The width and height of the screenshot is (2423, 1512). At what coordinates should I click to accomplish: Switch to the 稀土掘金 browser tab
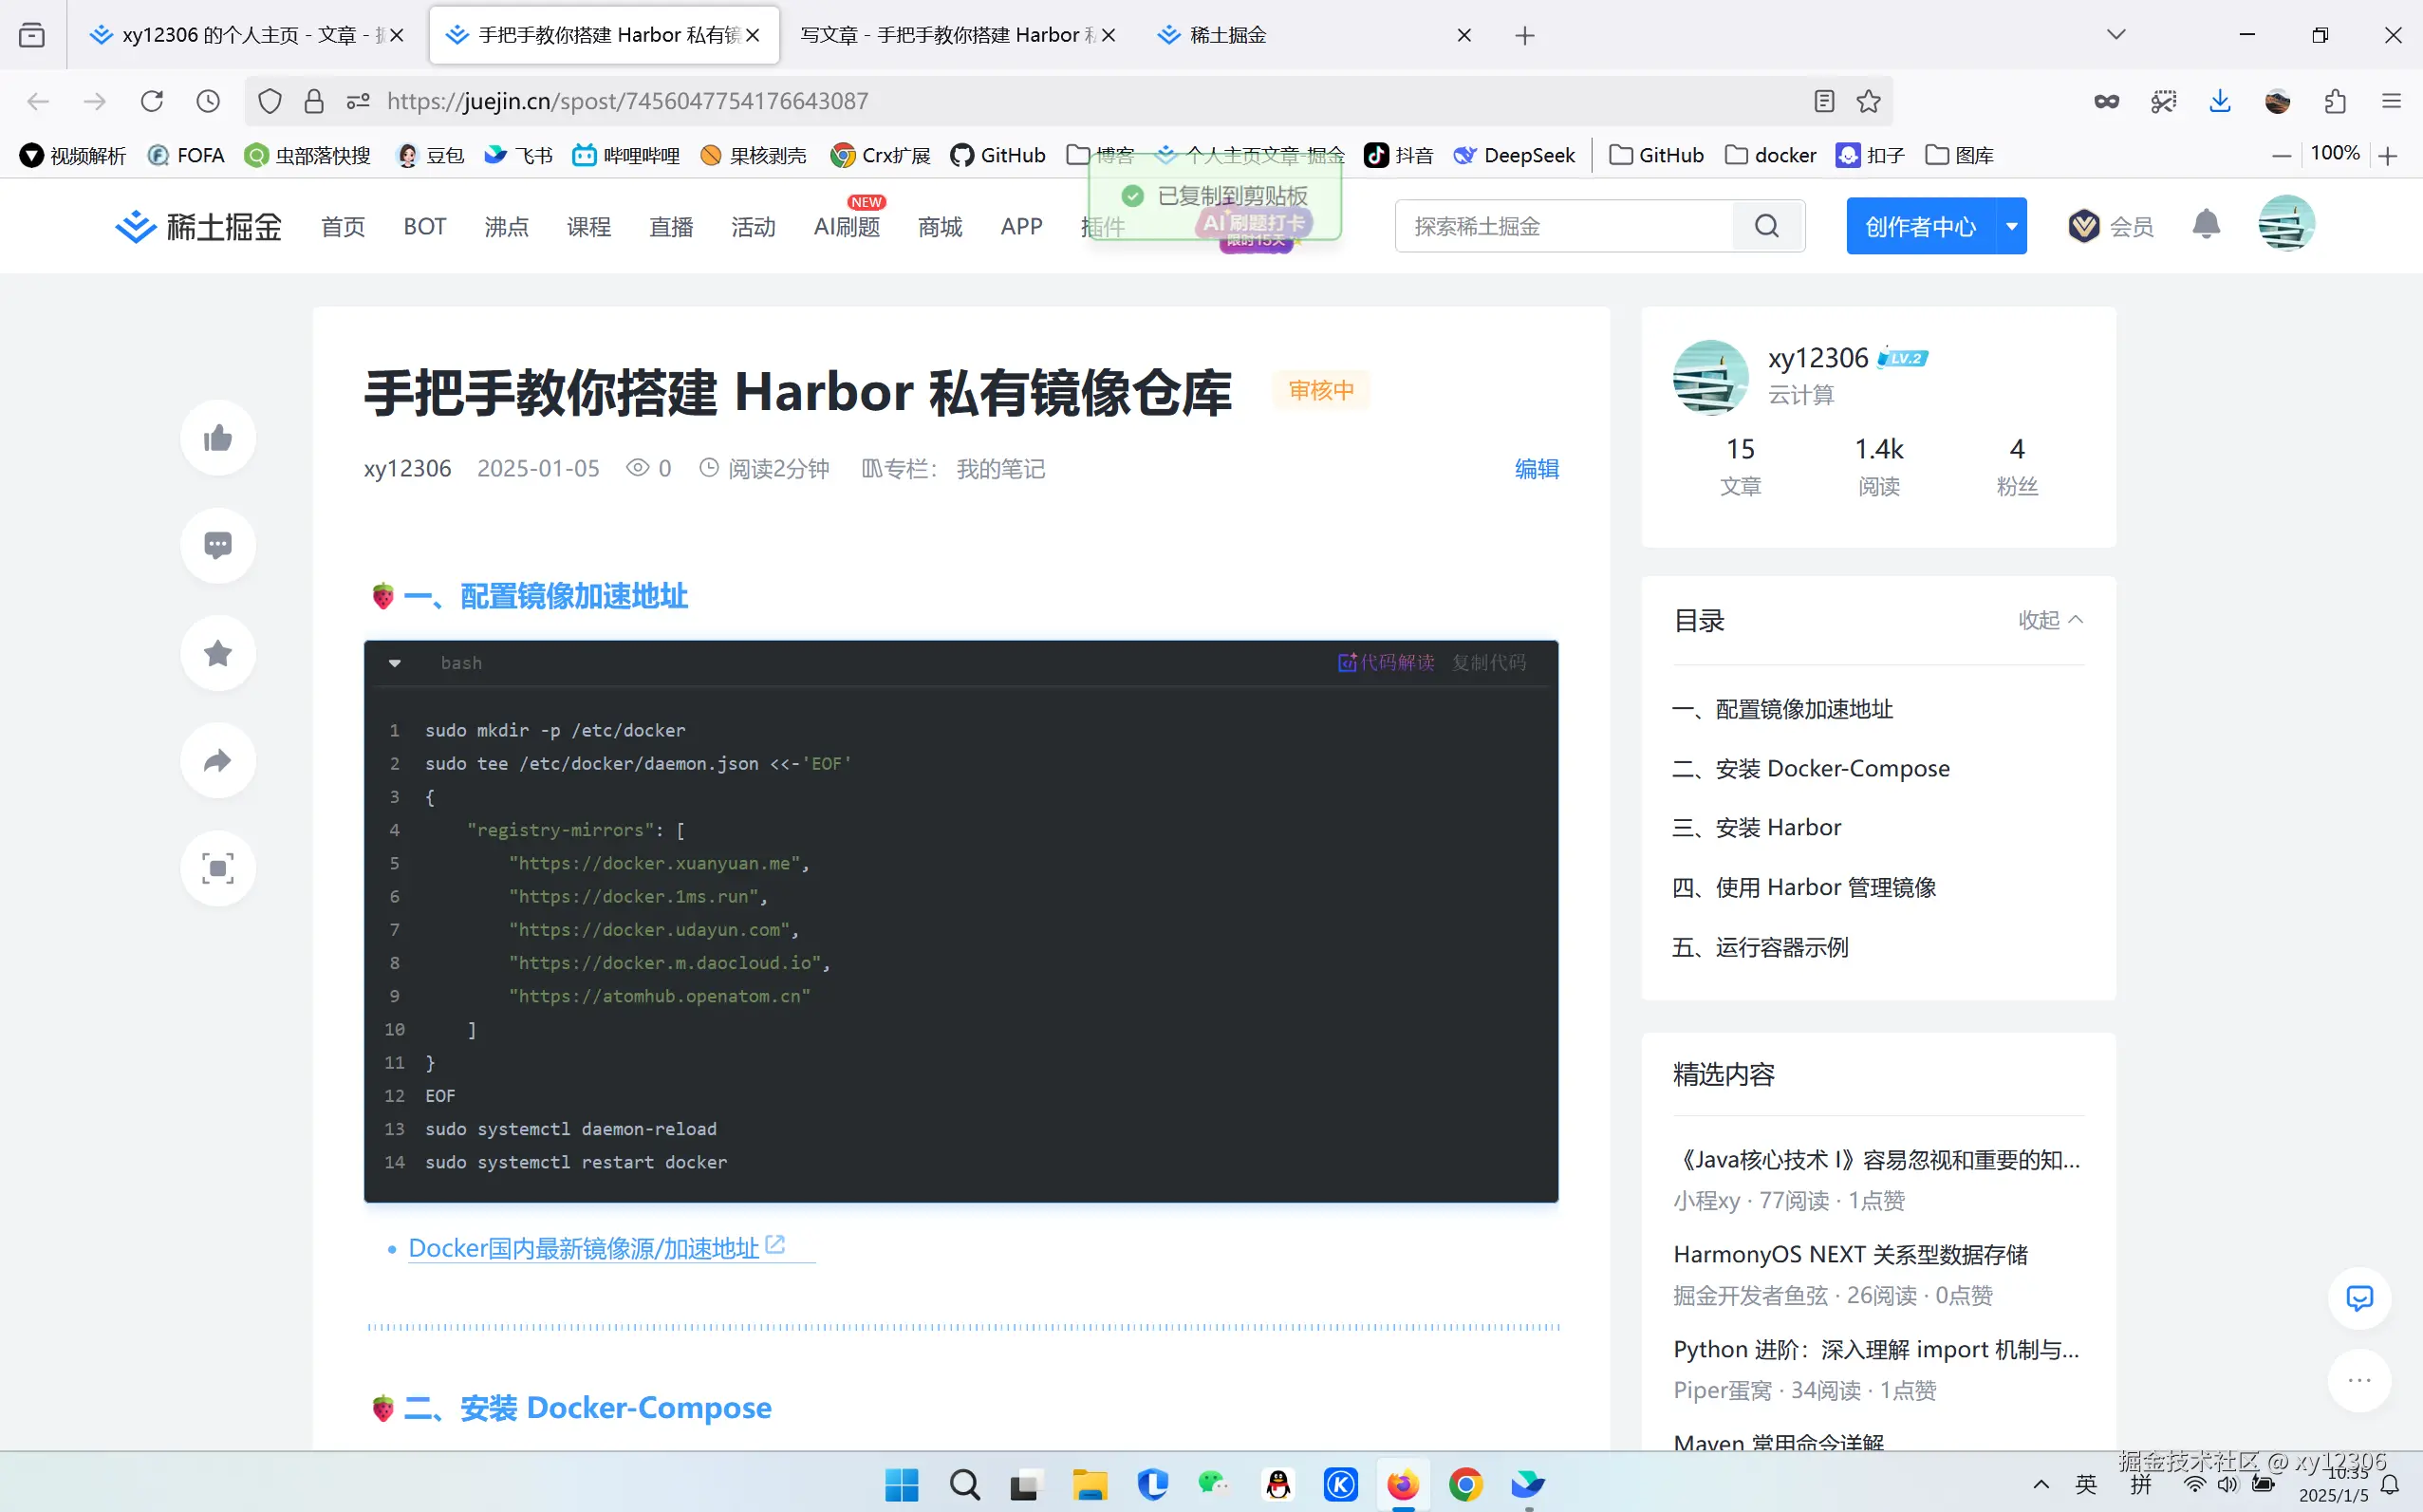point(1228,35)
